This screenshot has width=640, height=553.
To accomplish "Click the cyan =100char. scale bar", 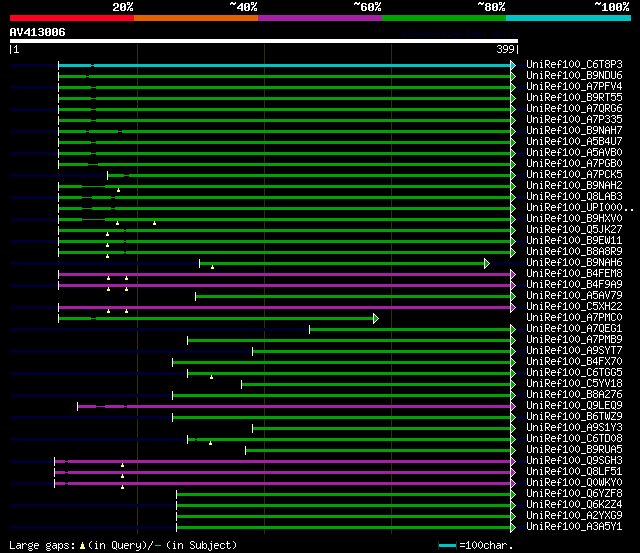I will pos(447,545).
